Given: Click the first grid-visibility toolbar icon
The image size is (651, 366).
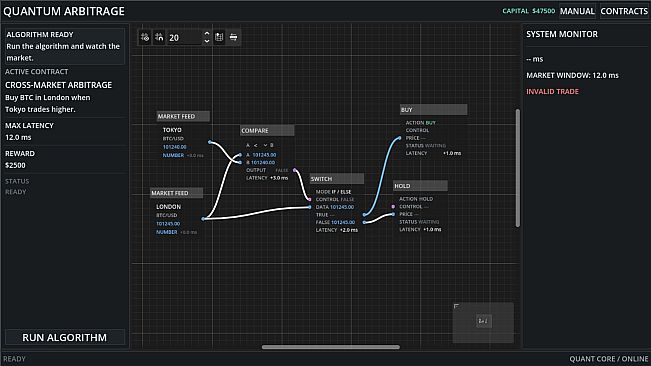Looking at the screenshot, I should (x=145, y=37).
